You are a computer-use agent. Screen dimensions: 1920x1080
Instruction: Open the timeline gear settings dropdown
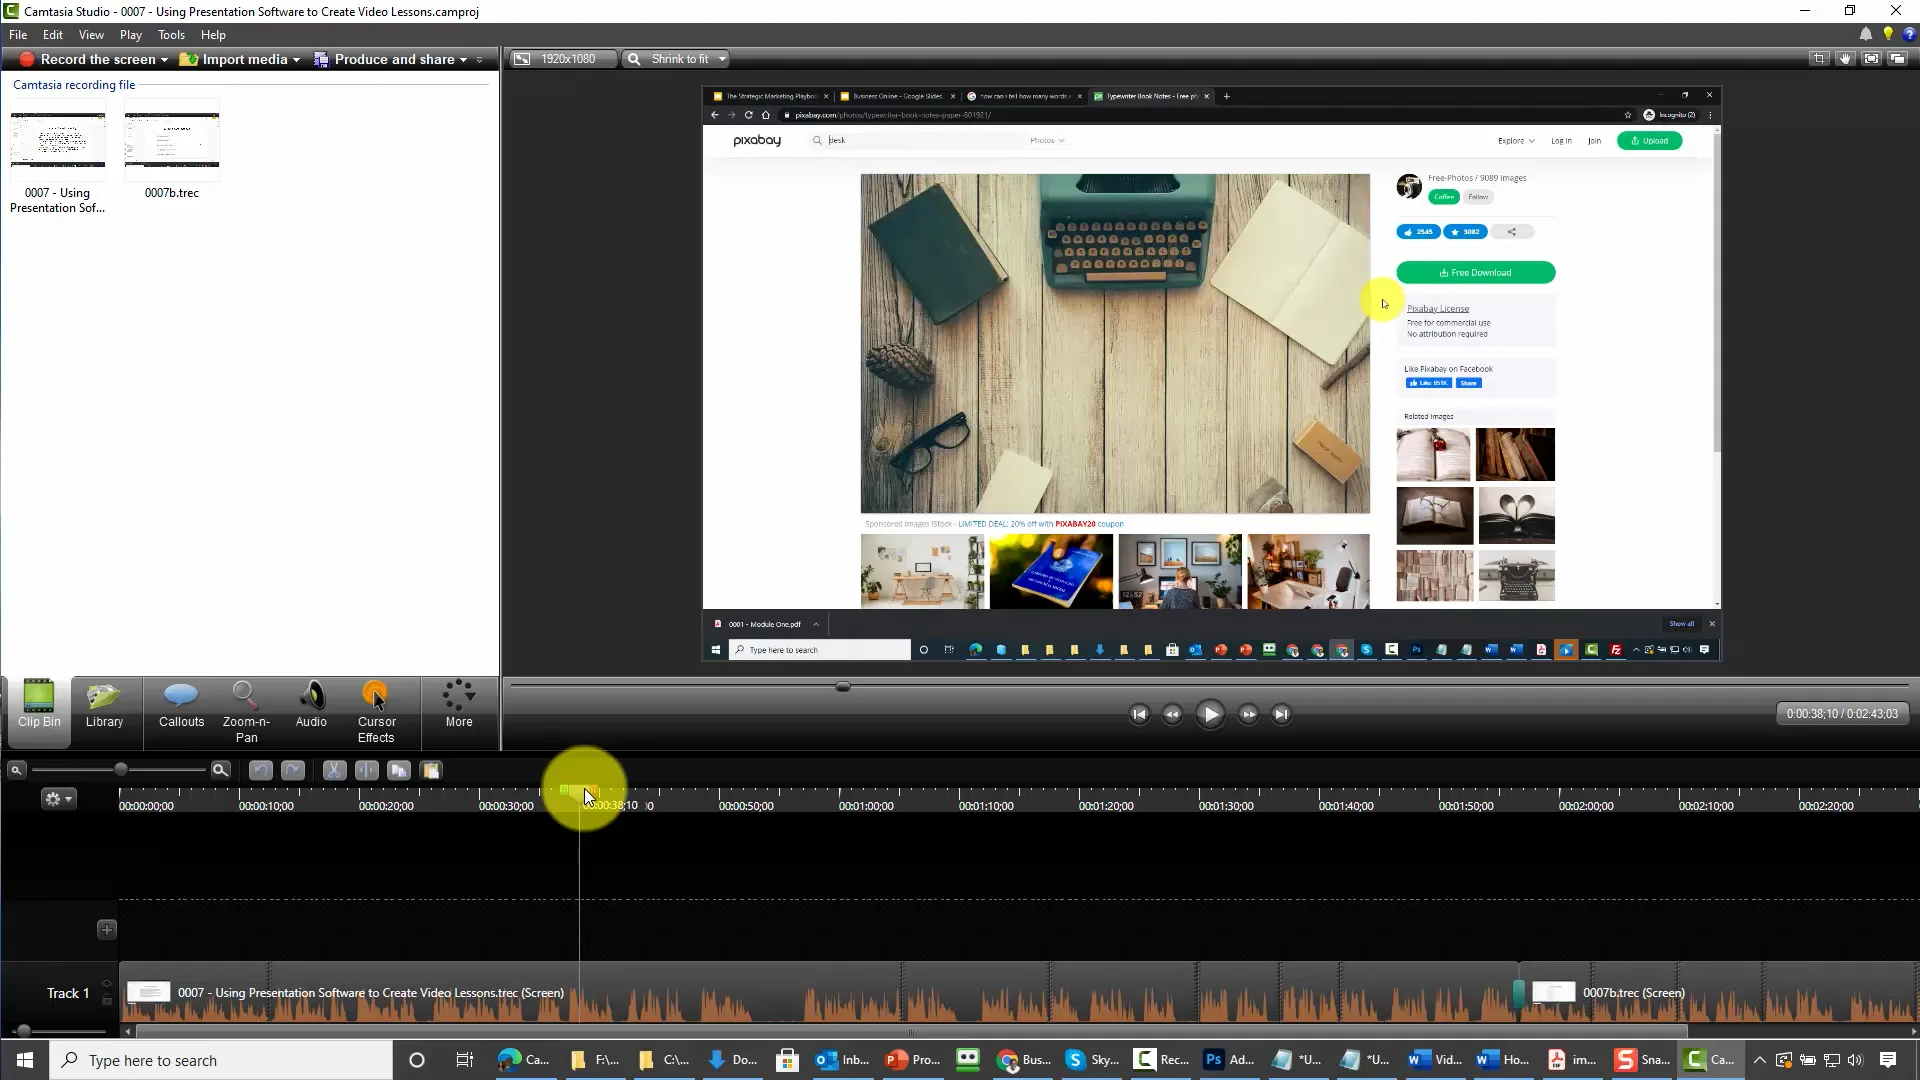point(58,799)
